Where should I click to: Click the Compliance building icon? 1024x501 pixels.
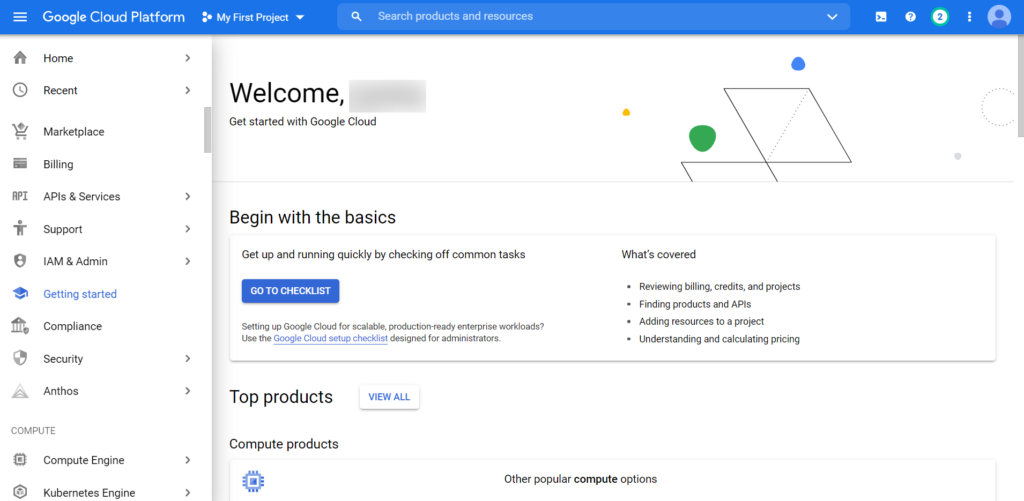click(20, 326)
